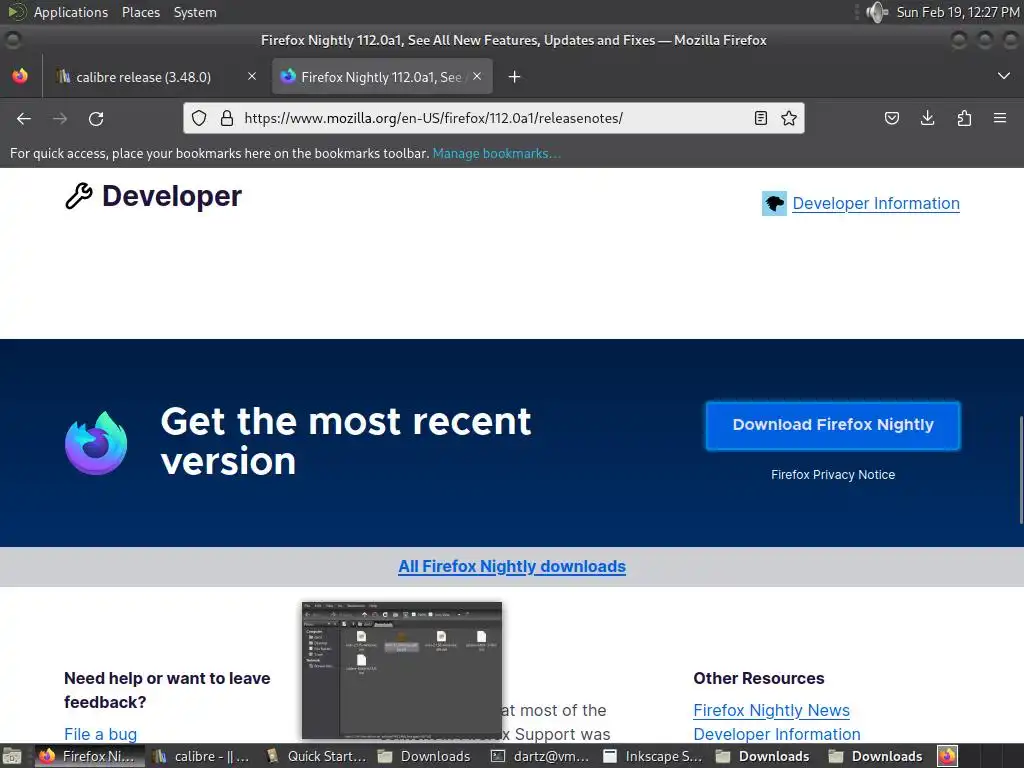Expand the list all tabs chevron
Screen dimensions: 1024x768
(x=1004, y=76)
